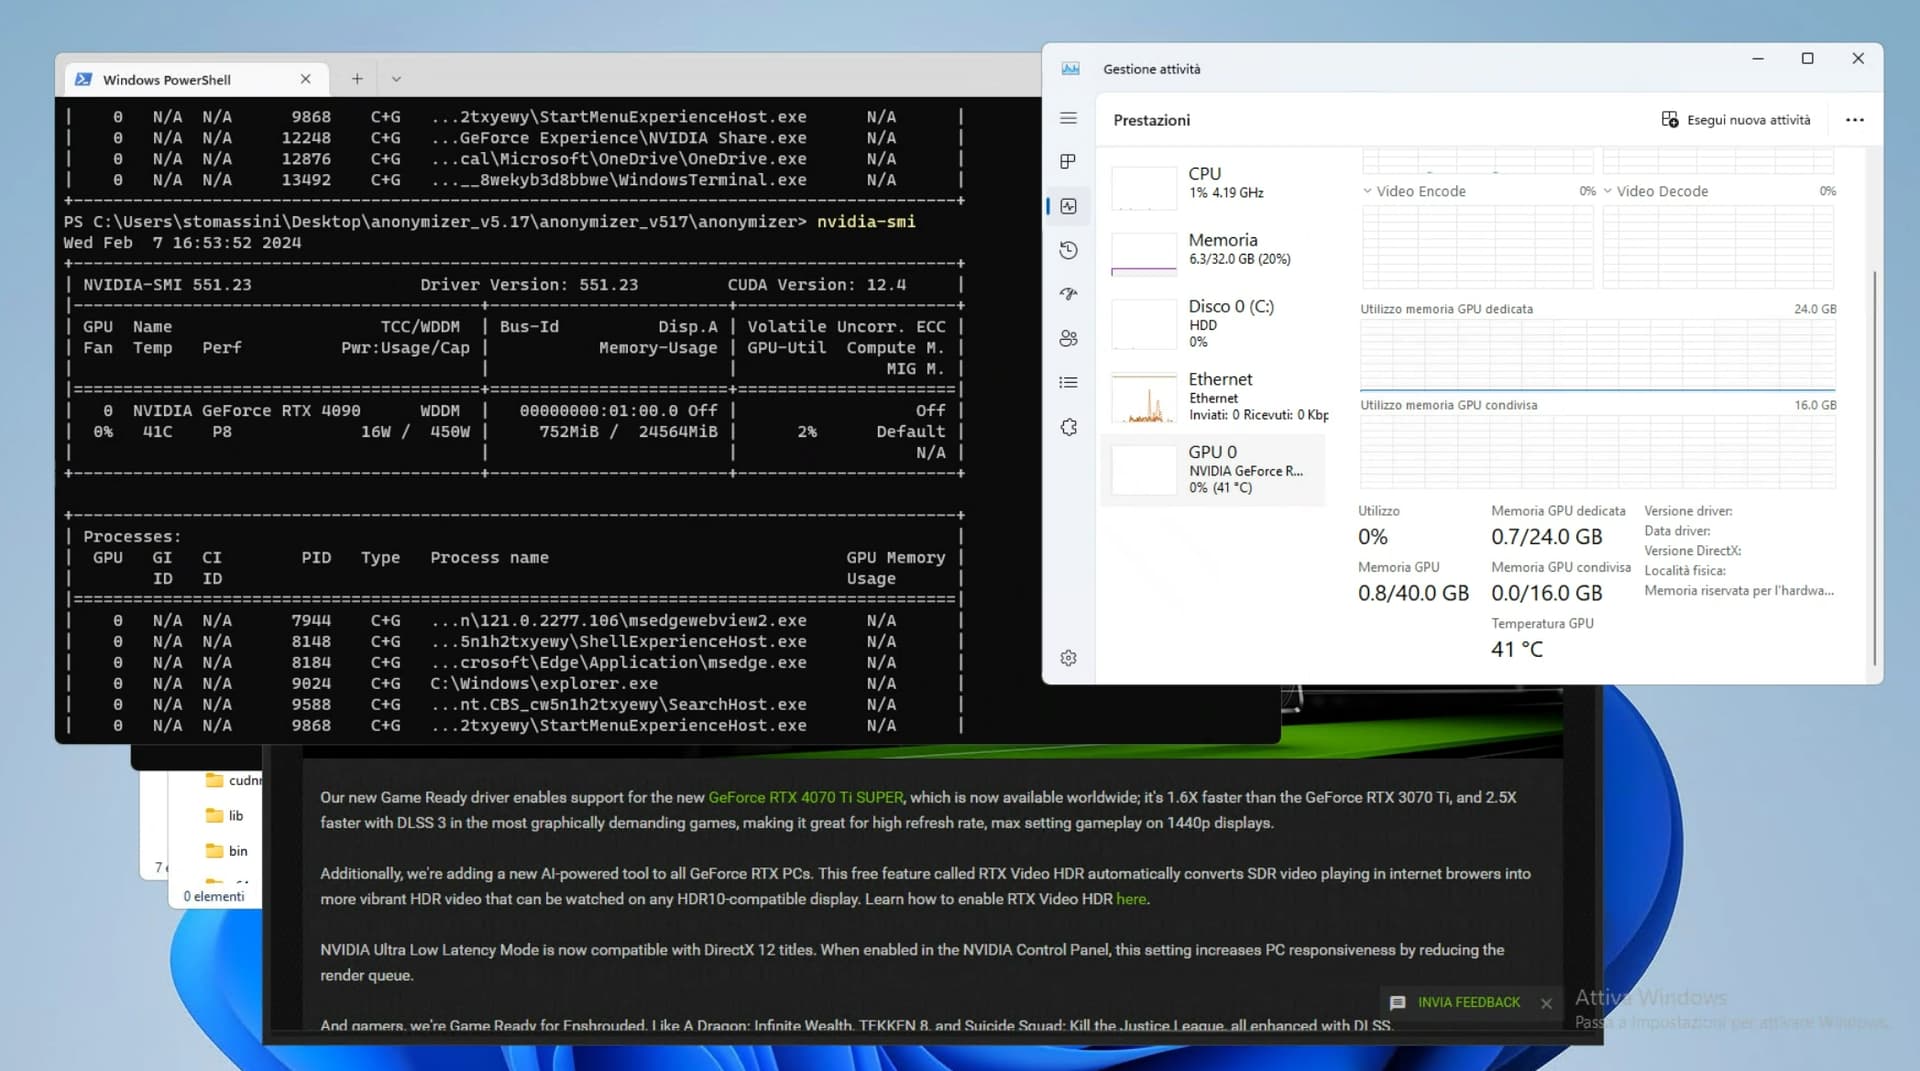Open Services page in Task Manager sidebar
1920x1071 pixels.
[1068, 427]
